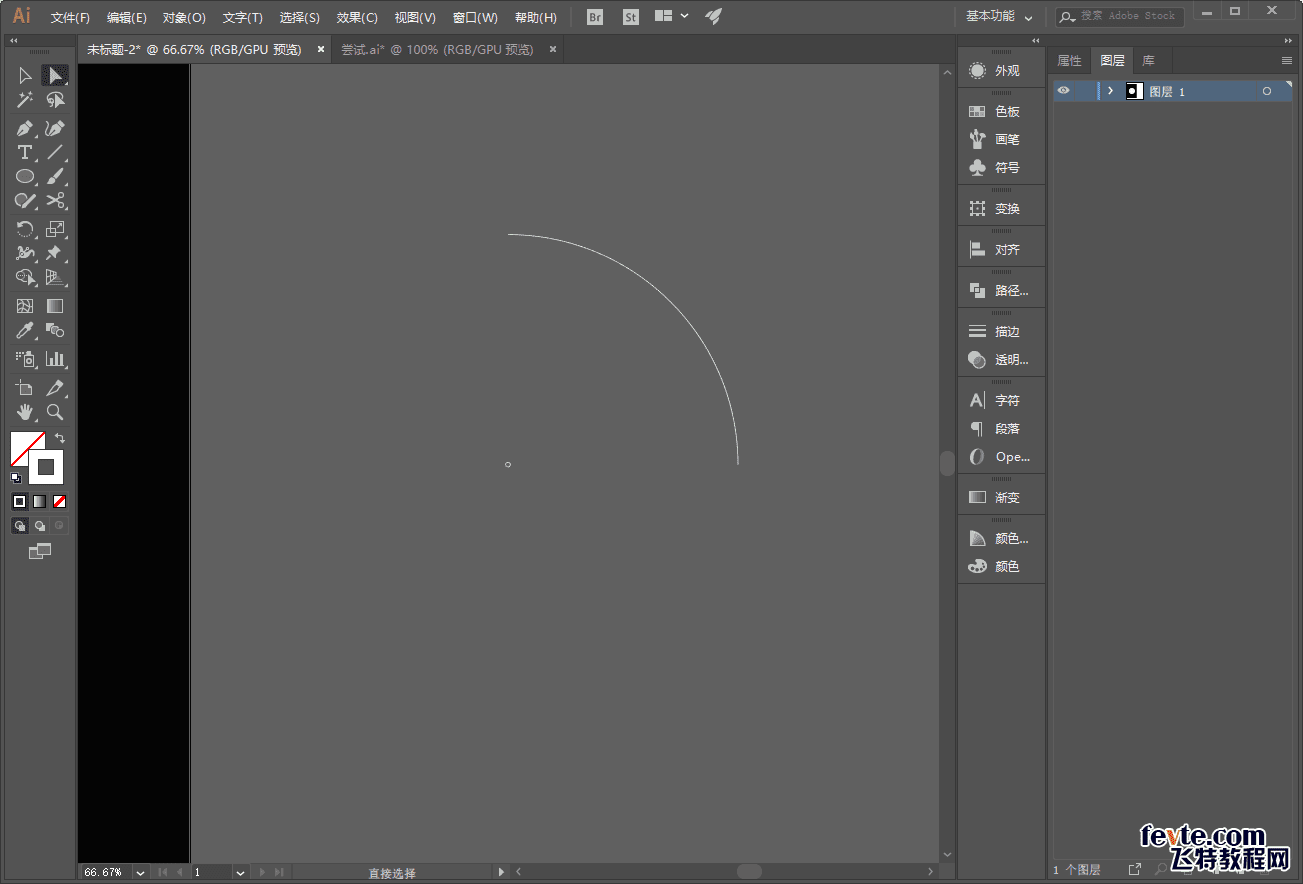Click the target circle of 图层 1

1267,91
